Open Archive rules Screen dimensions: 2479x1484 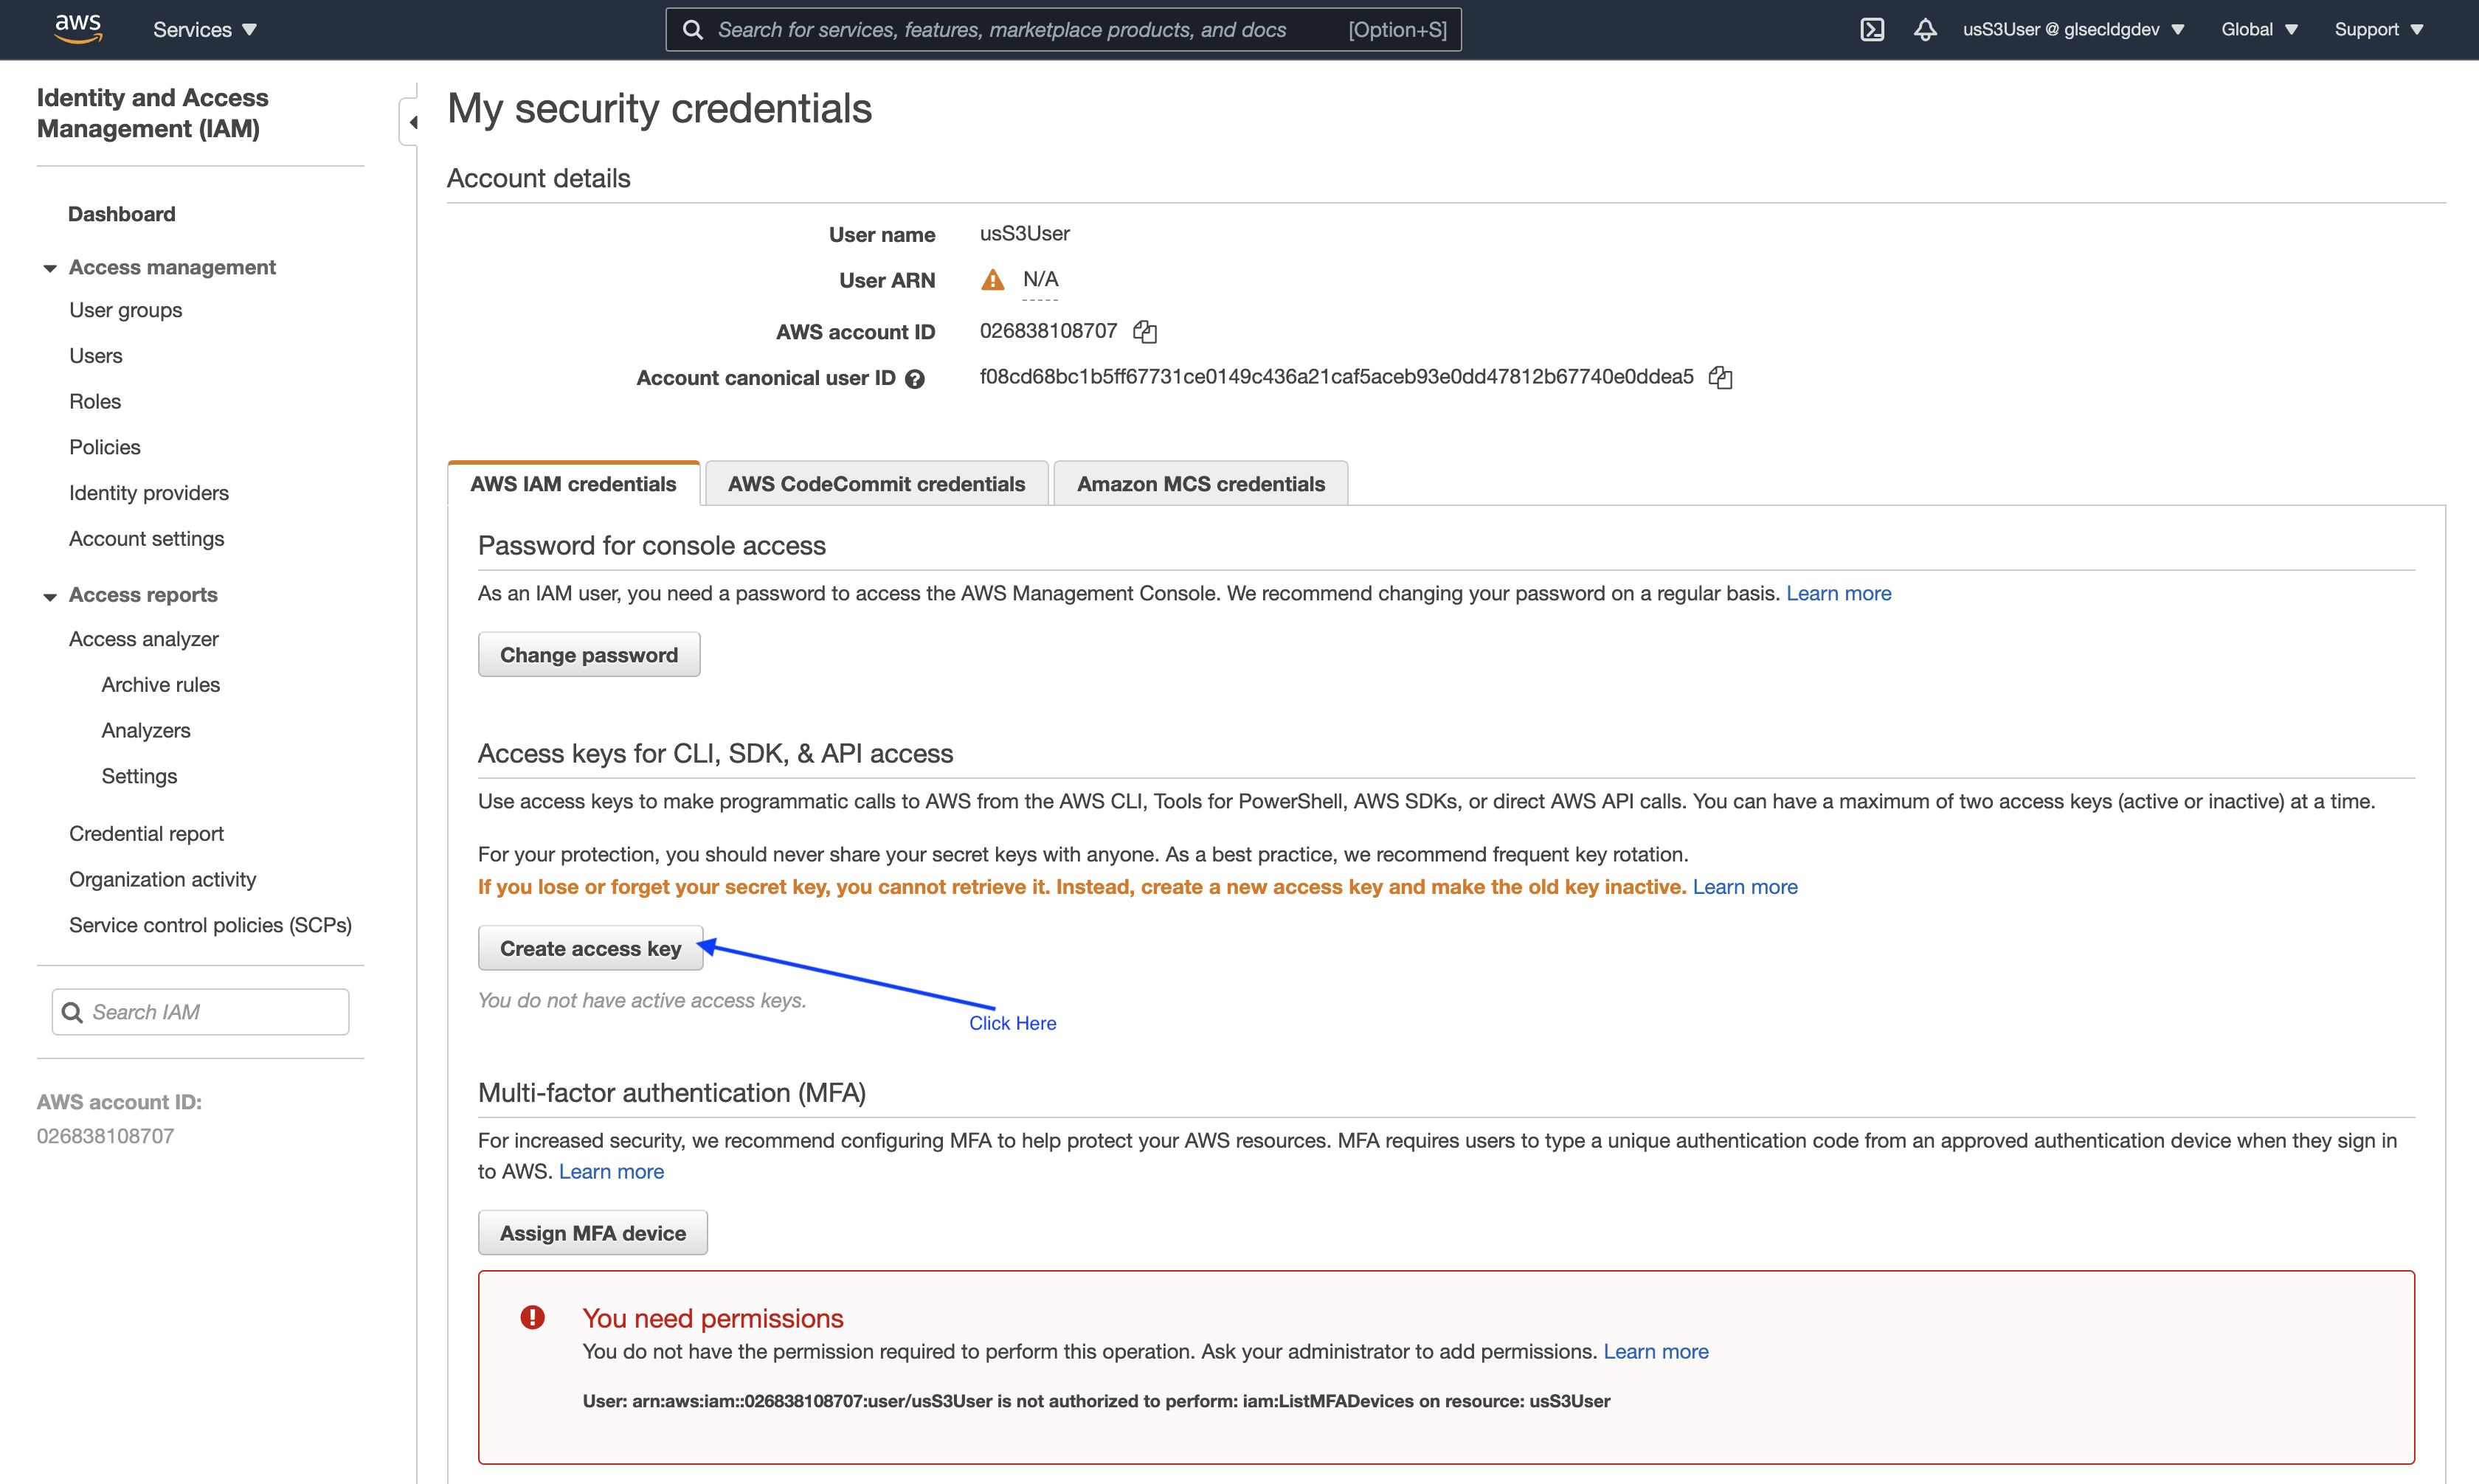point(160,685)
